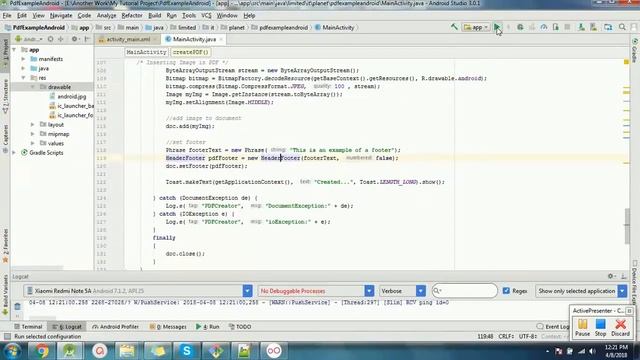Clear logcat with the trash icon
This screenshot has height=360, width=640.
coord(17,306)
